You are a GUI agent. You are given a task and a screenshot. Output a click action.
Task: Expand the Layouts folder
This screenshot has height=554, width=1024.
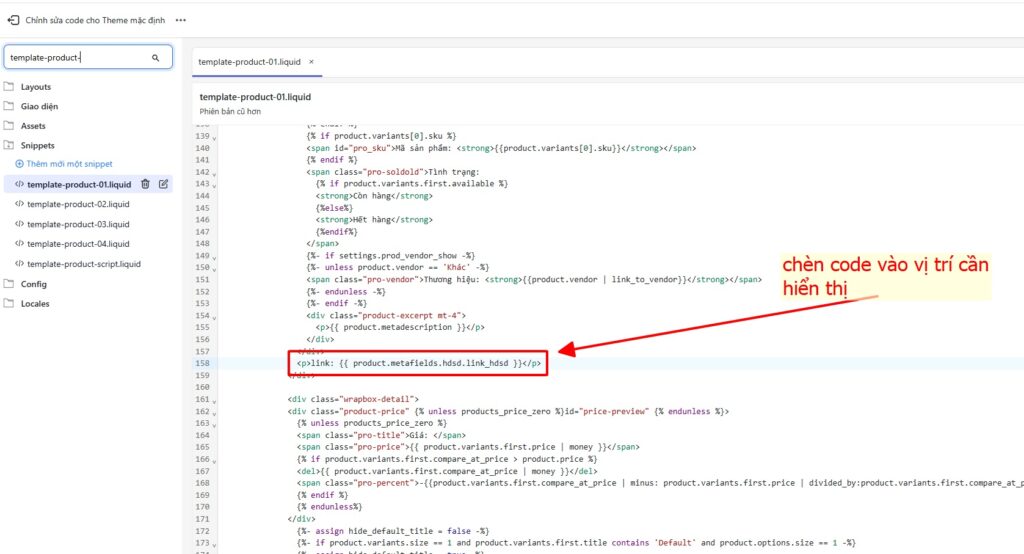[35, 87]
